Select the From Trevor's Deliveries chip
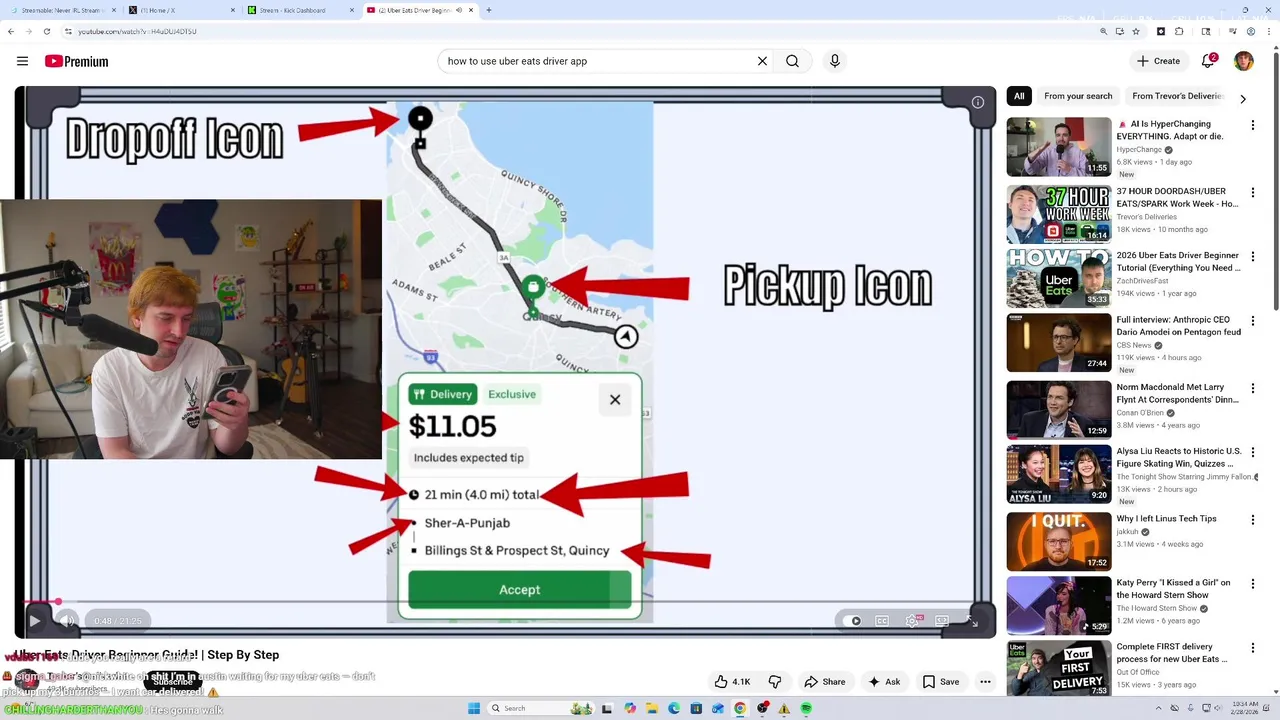This screenshot has width=1280, height=720. click(x=1177, y=96)
